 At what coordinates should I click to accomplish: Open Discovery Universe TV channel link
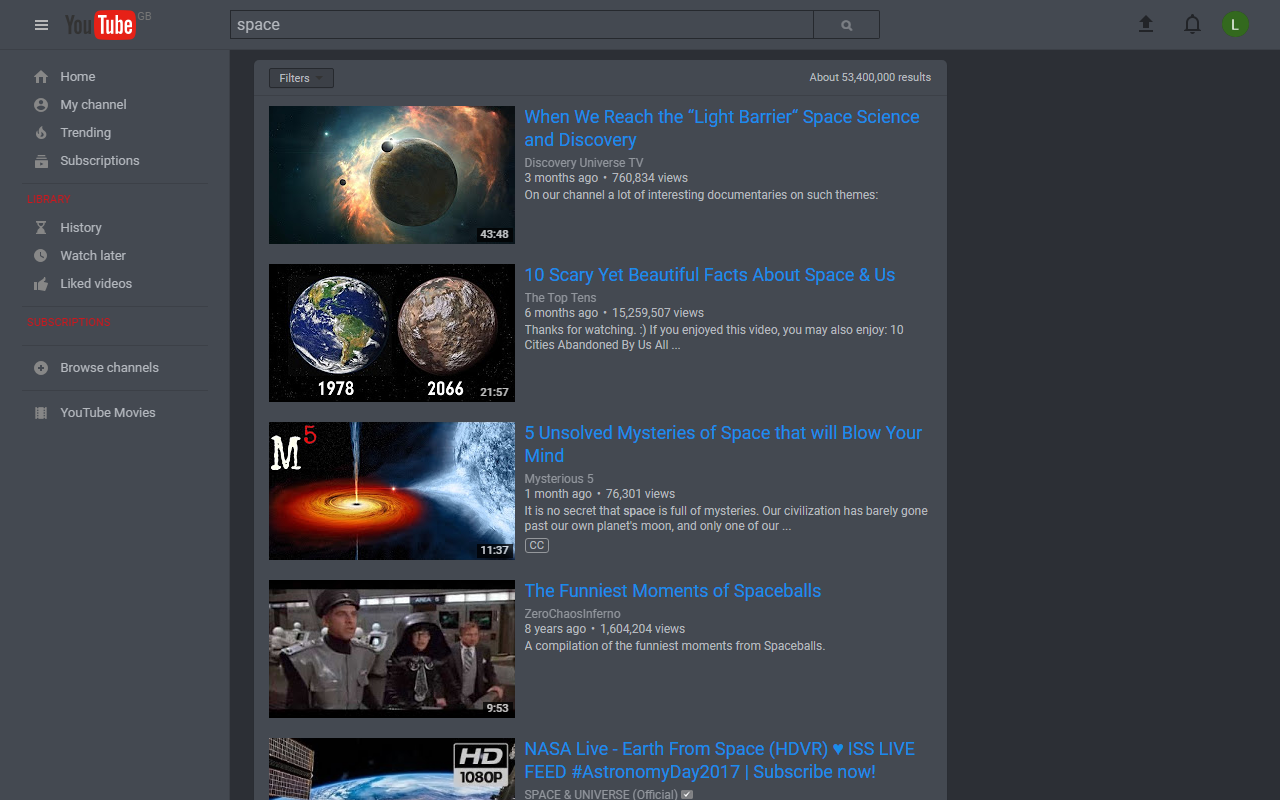point(584,163)
